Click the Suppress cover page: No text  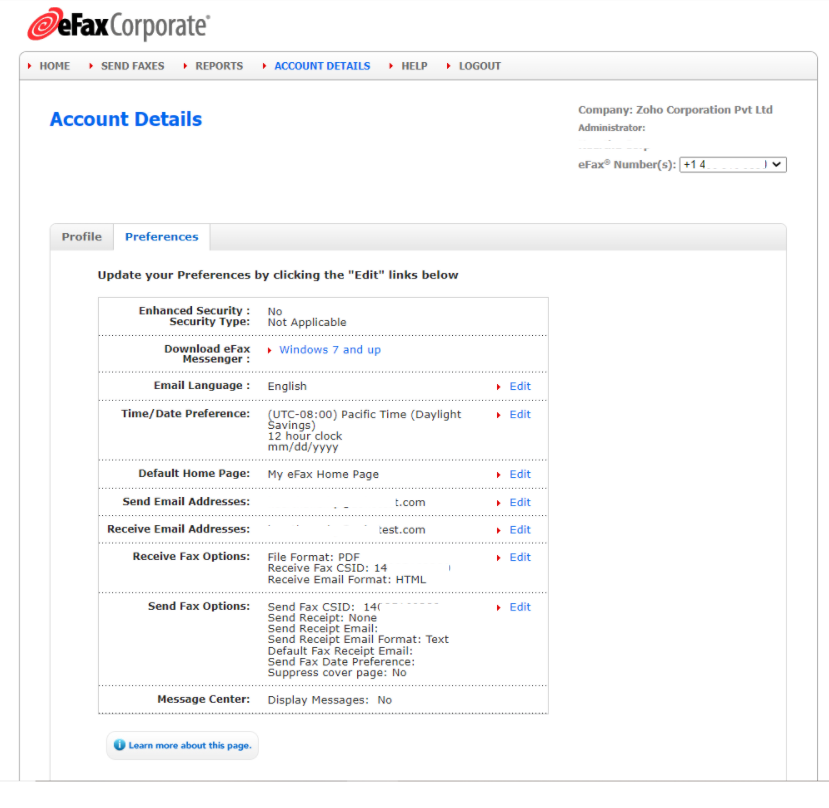tap(337, 672)
